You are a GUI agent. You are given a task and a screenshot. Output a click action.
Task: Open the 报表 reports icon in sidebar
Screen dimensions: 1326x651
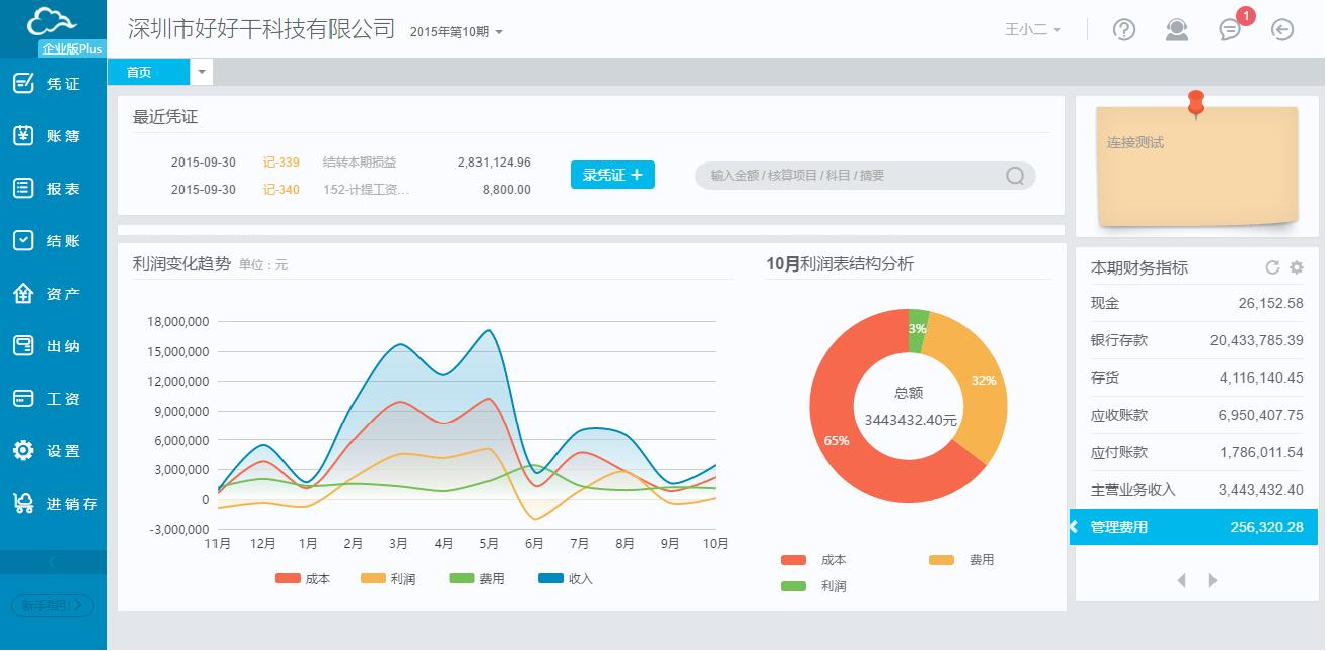tap(23, 188)
